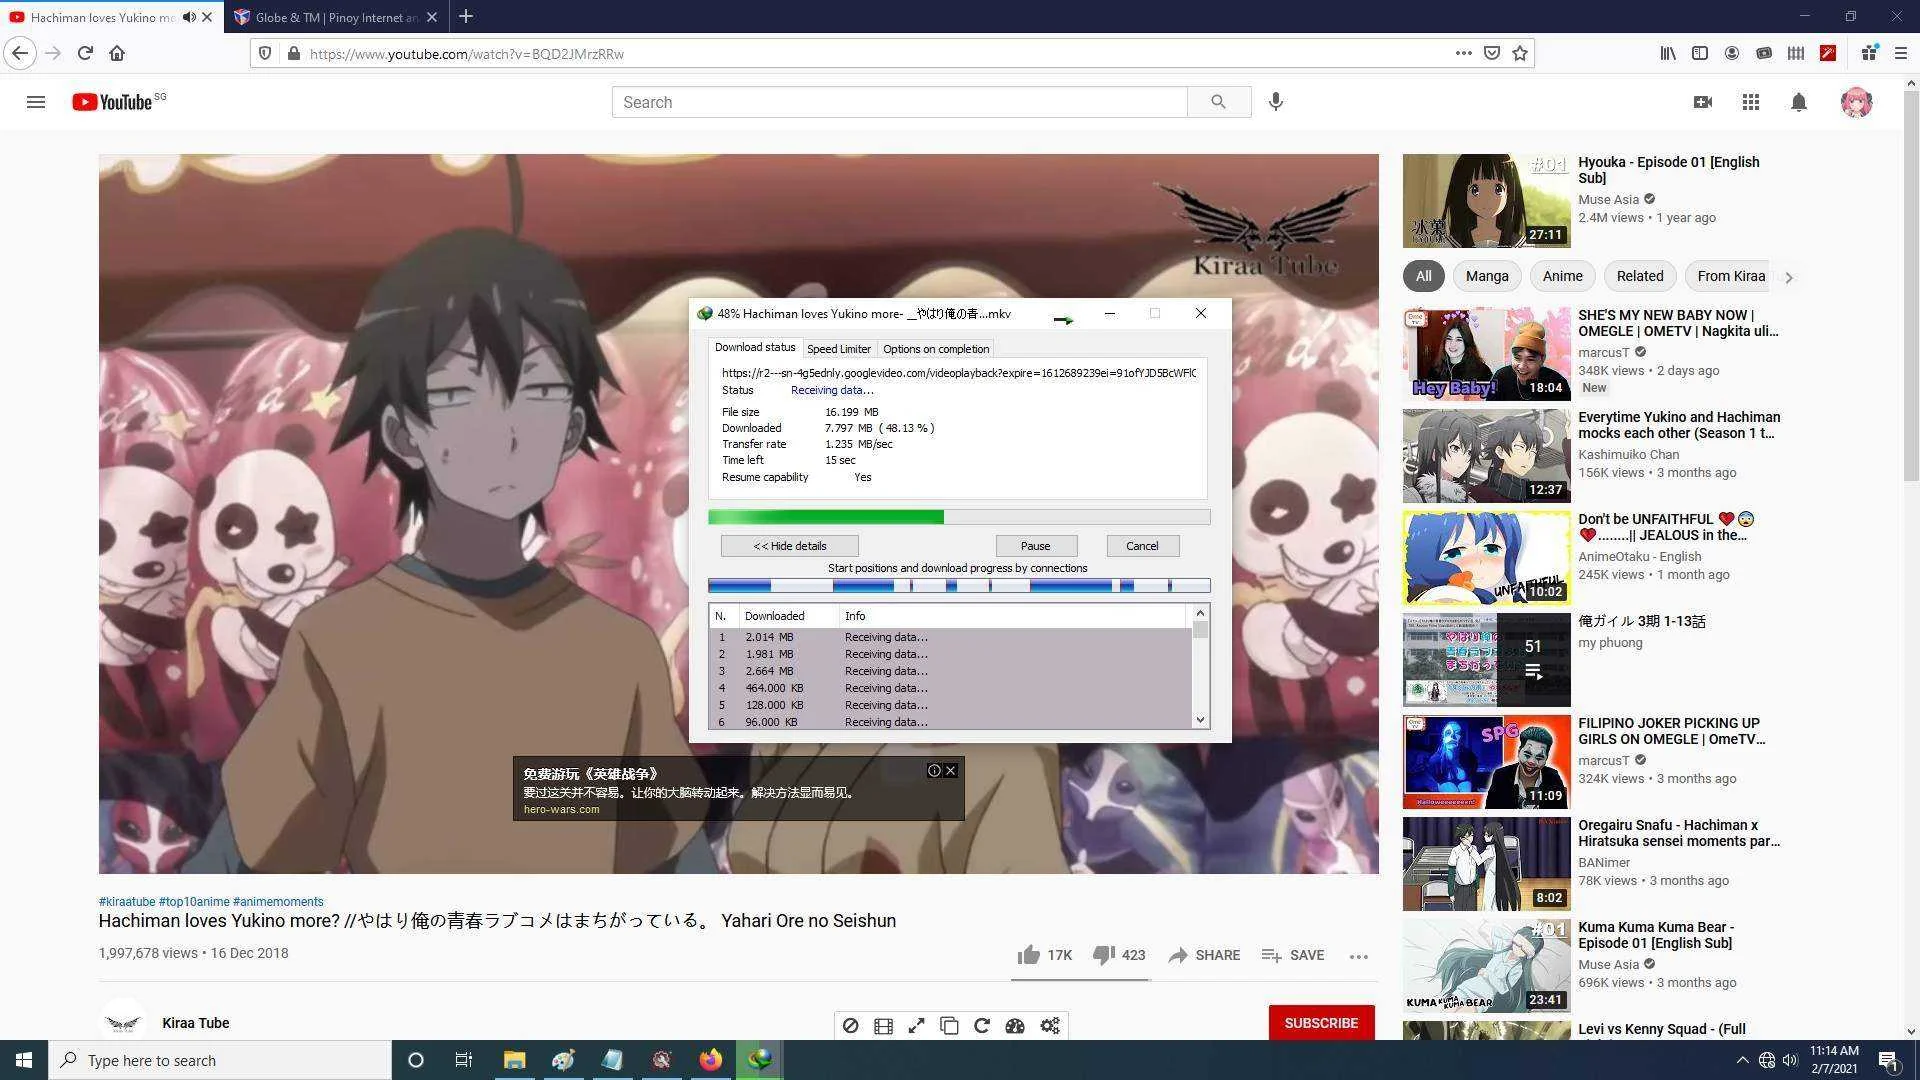Pause the download
1920x1080 pixels.
[x=1036, y=546]
